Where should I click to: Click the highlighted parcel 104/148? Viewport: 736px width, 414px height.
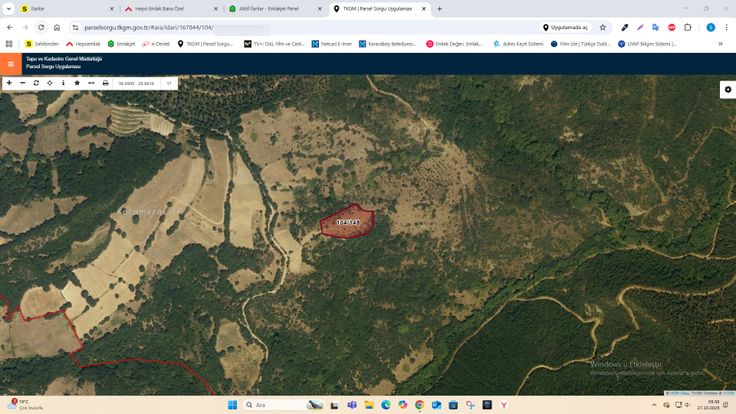coord(347,222)
